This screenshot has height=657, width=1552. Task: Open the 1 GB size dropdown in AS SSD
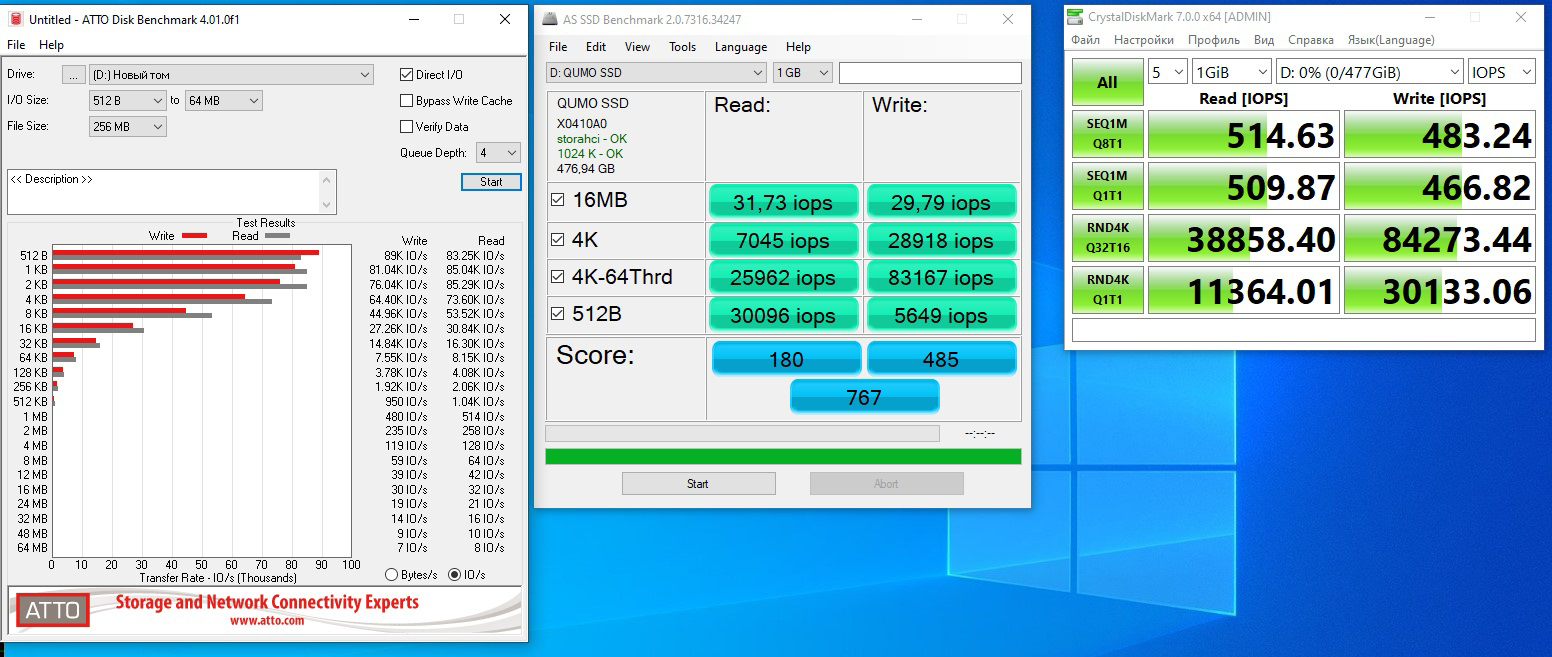click(803, 72)
